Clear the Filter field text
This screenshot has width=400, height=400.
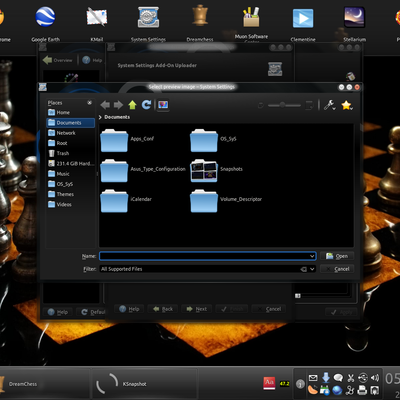pos(303,269)
